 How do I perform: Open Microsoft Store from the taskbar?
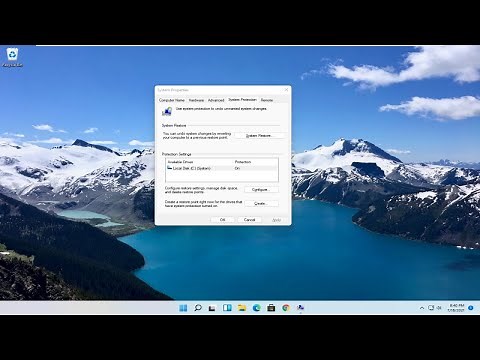271,308
